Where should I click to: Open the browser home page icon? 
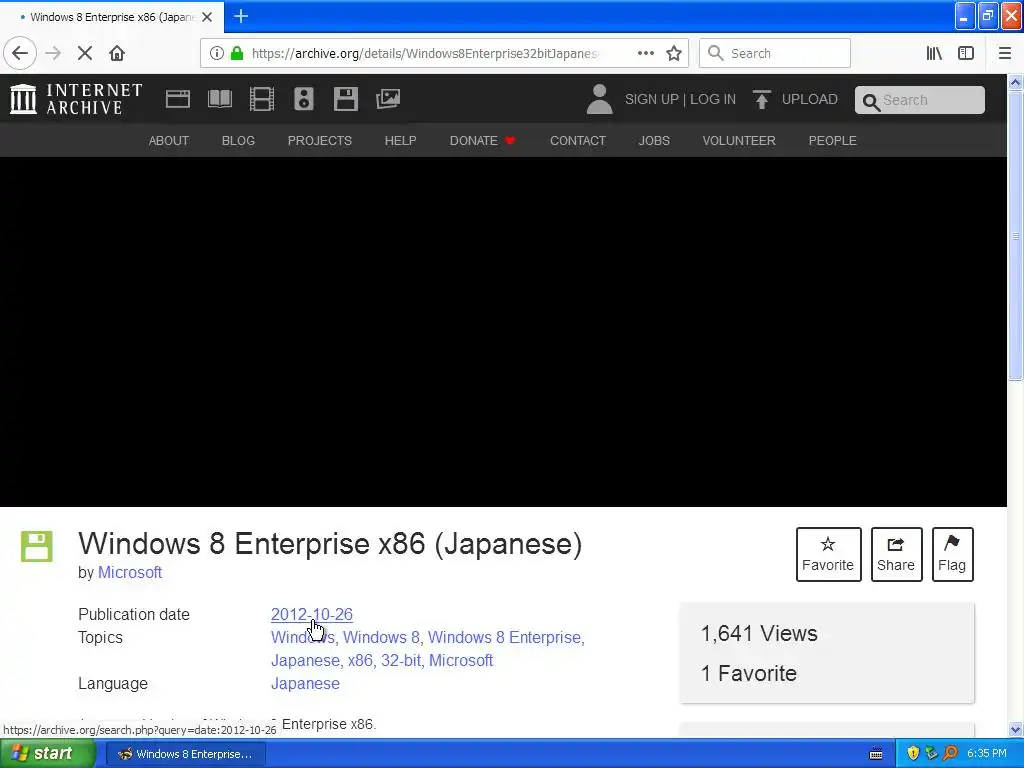point(117,53)
